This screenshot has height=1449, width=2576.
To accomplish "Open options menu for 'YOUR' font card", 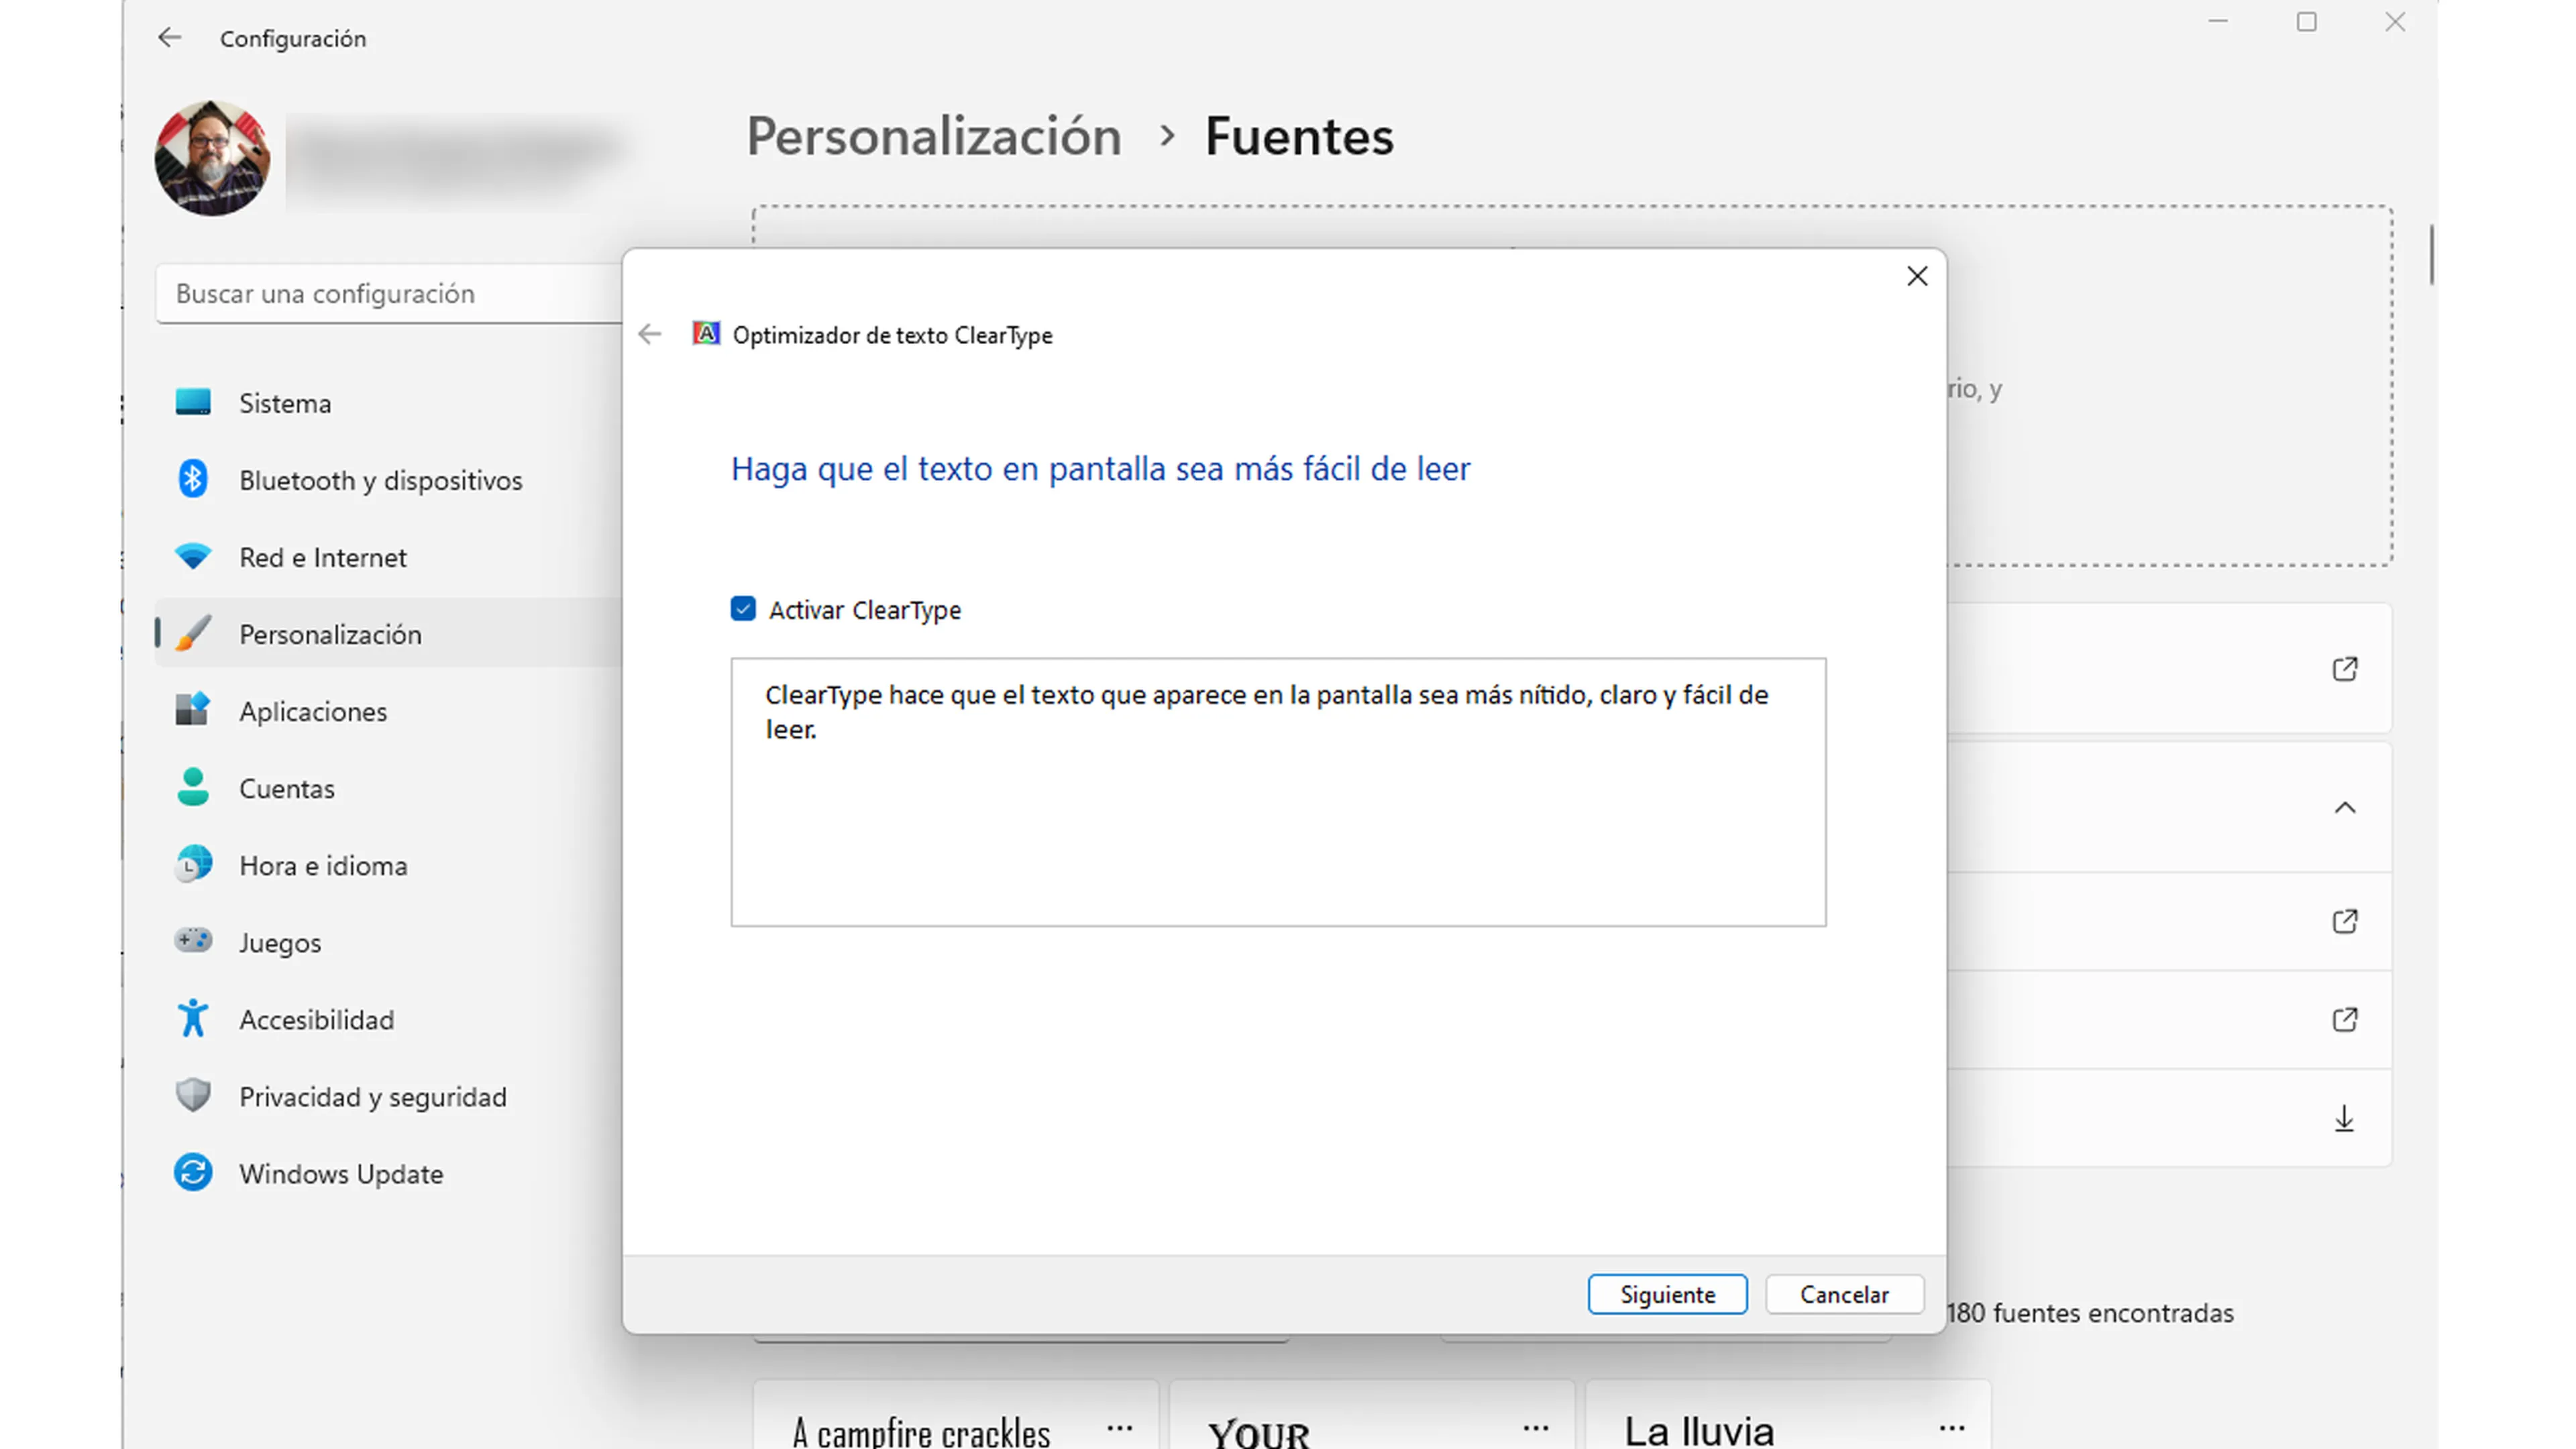I will click(1536, 1428).
